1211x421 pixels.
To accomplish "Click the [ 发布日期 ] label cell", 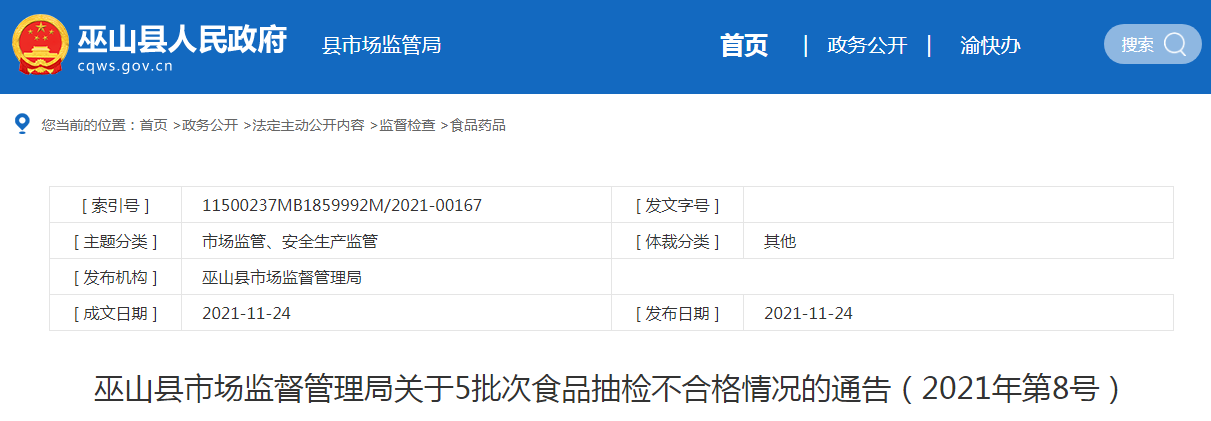I will click(x=677, y=313).
